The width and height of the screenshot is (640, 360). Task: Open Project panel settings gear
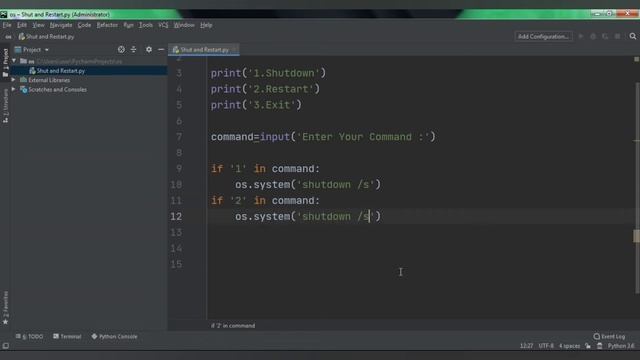pyautogui.click(x=149, y=49)
